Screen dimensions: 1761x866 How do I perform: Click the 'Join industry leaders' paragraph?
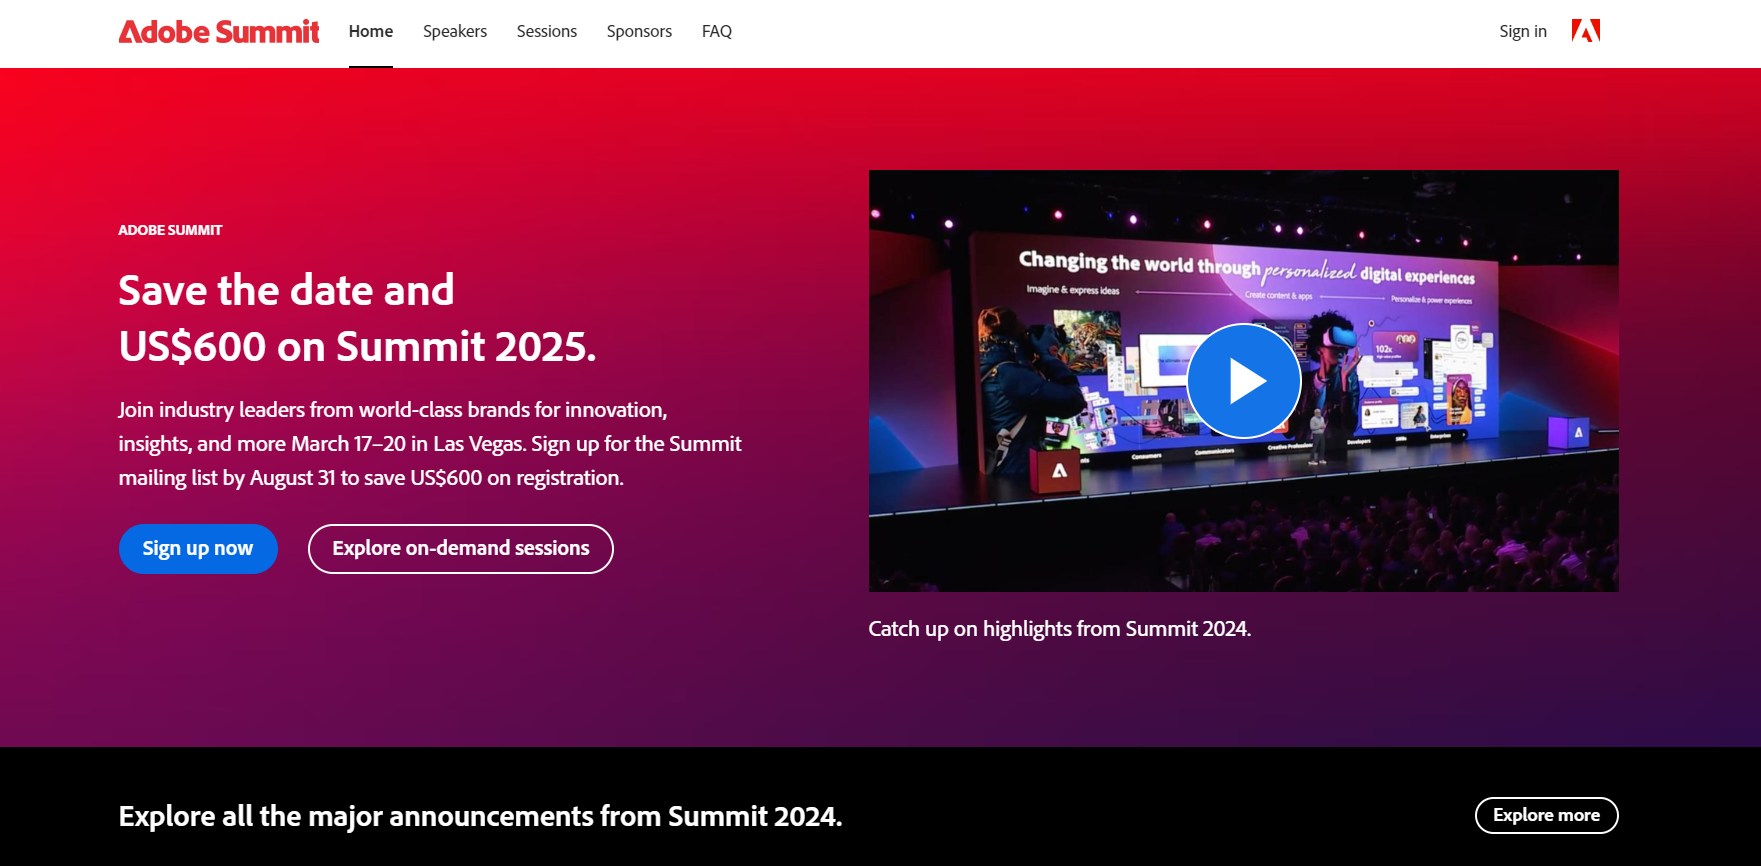coord(430,444)
